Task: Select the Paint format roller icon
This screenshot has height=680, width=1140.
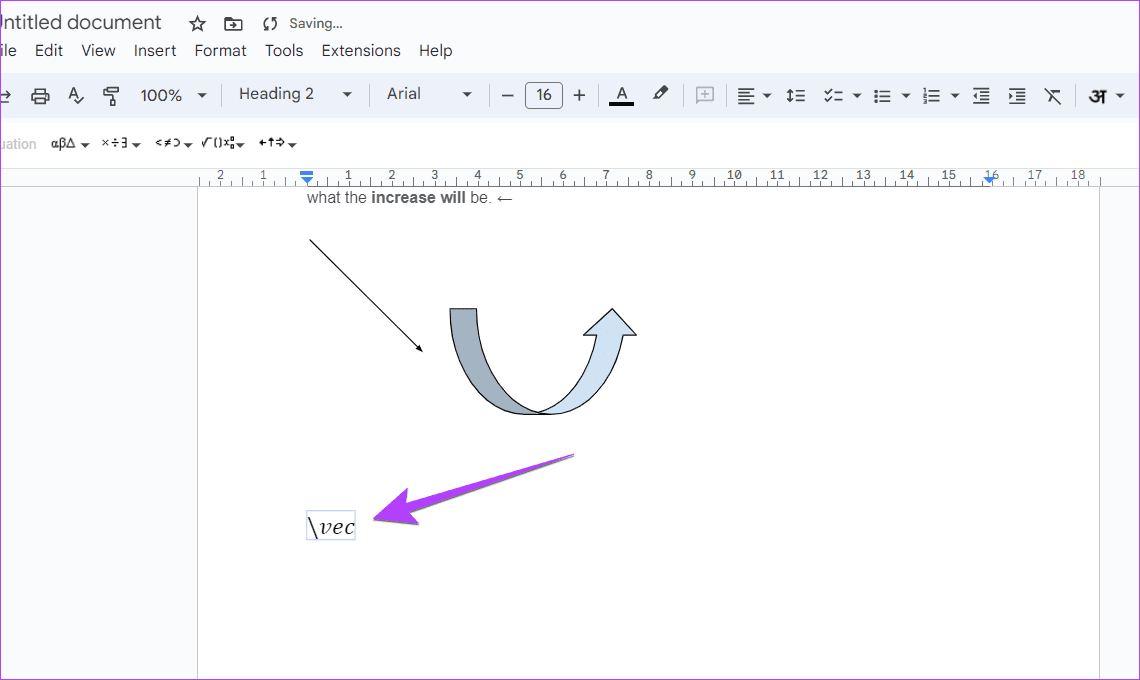Action: point(111,95)
